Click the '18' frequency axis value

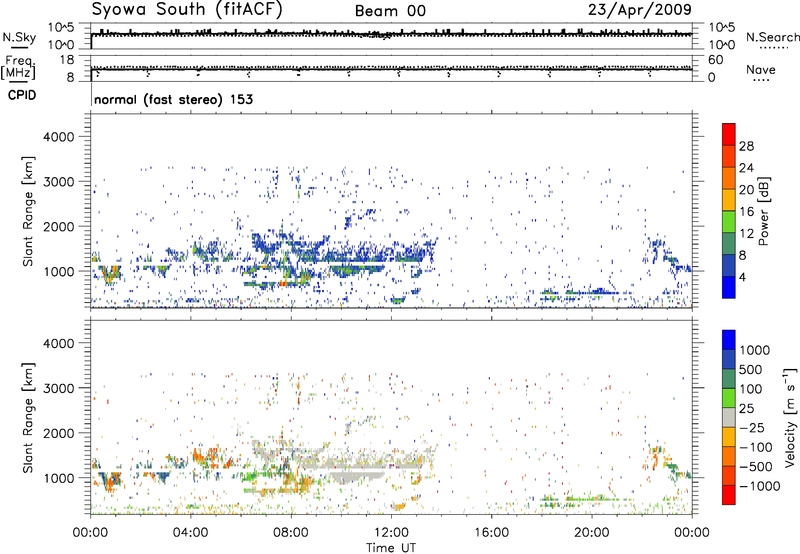(67, 60)
